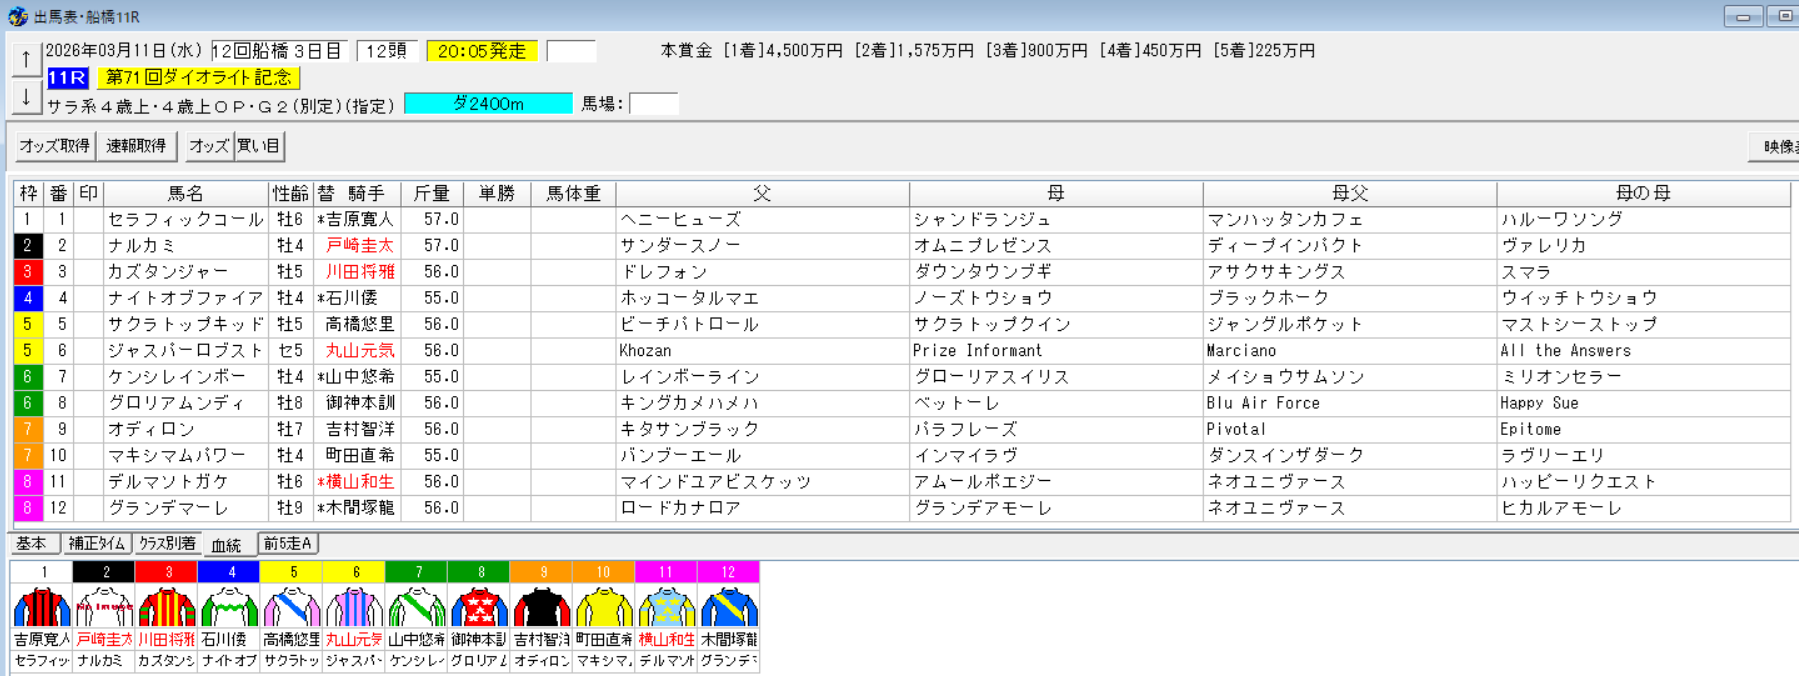Viewport: 1799px width, 676px height.
Task: Select the クラス別着 tab
Action: pos(167,544)
